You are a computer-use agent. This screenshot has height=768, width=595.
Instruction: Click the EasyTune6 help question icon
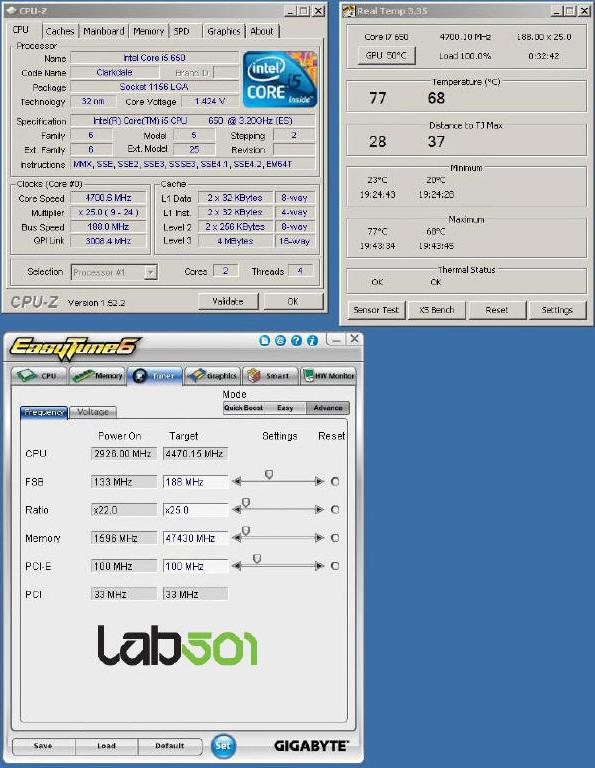click(296, 340)
